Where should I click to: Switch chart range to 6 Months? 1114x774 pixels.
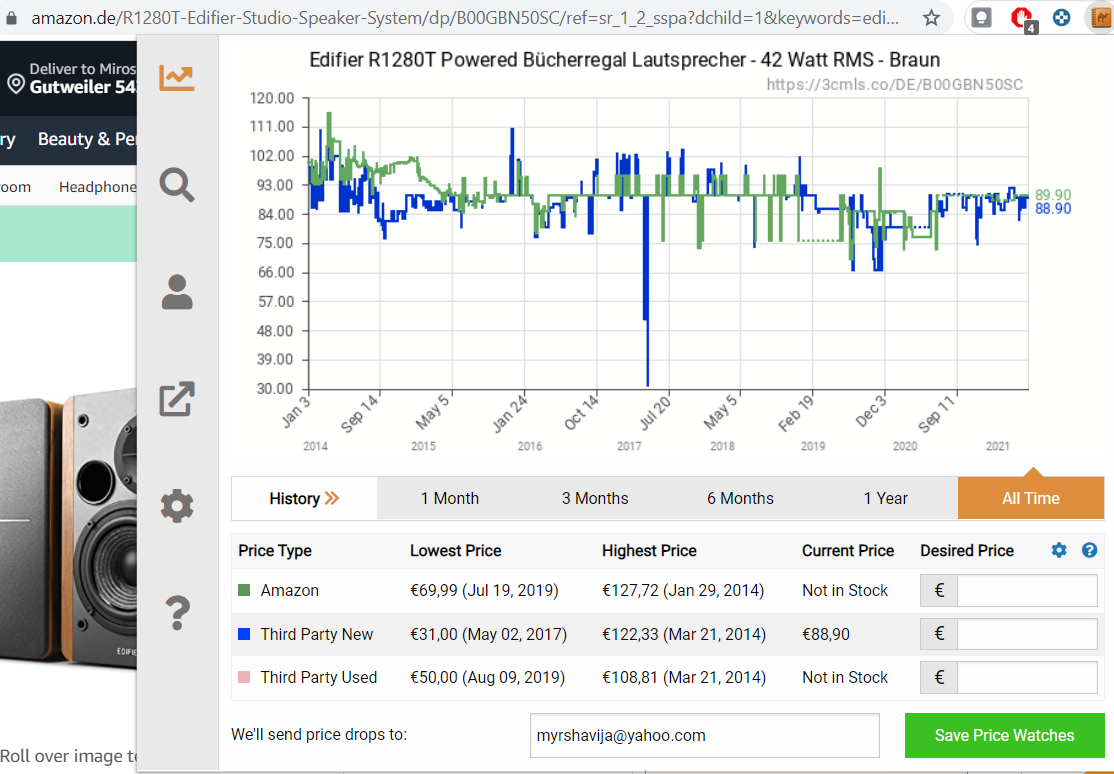(x=740, y=498)
